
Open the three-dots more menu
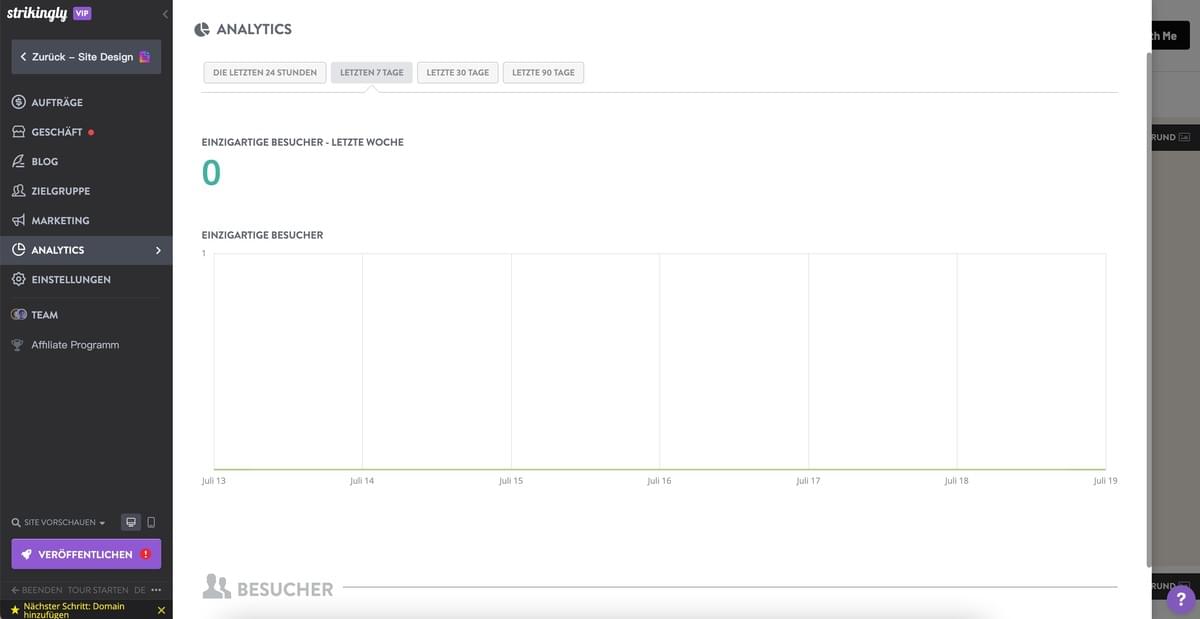coord(156,590)
